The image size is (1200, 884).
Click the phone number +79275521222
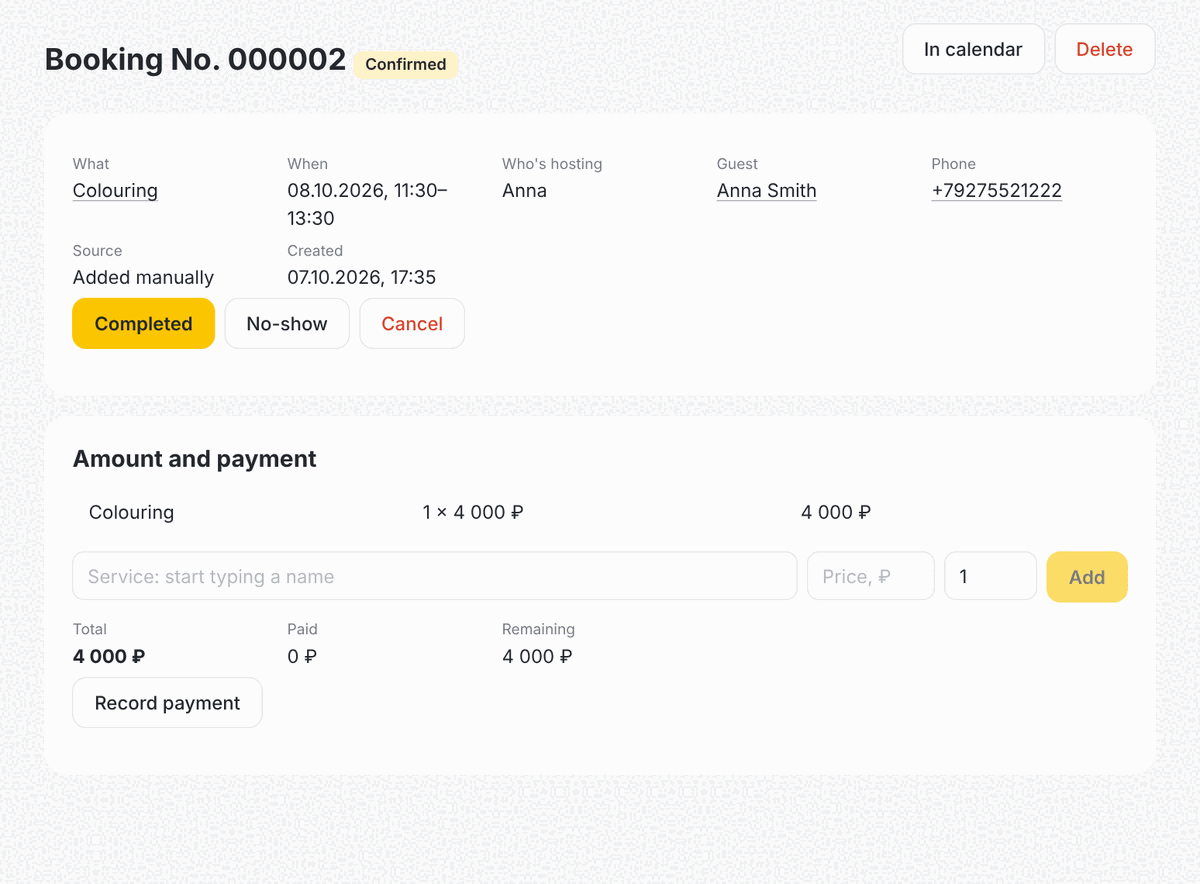996,190
